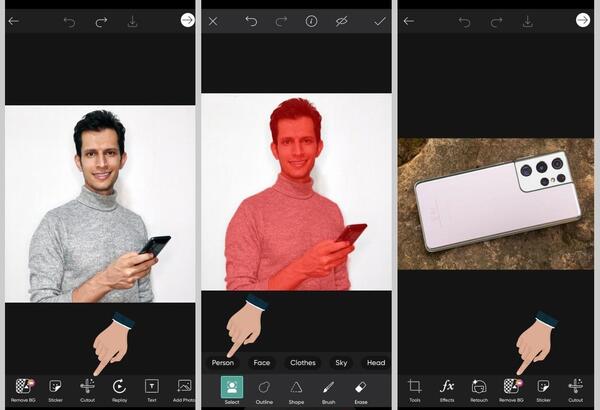Tap back arrow in left phone screen
600x410 pixels.
[x=14, y=21]
